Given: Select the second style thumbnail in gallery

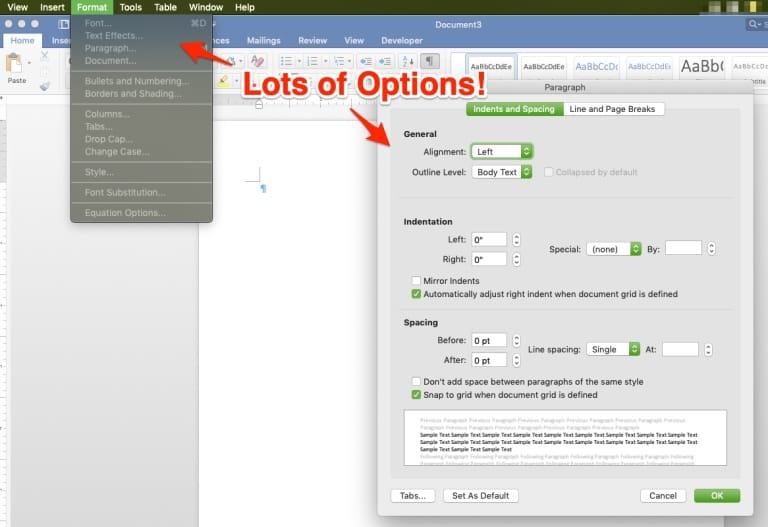Looking at the screenshot, I should point(544,67).
